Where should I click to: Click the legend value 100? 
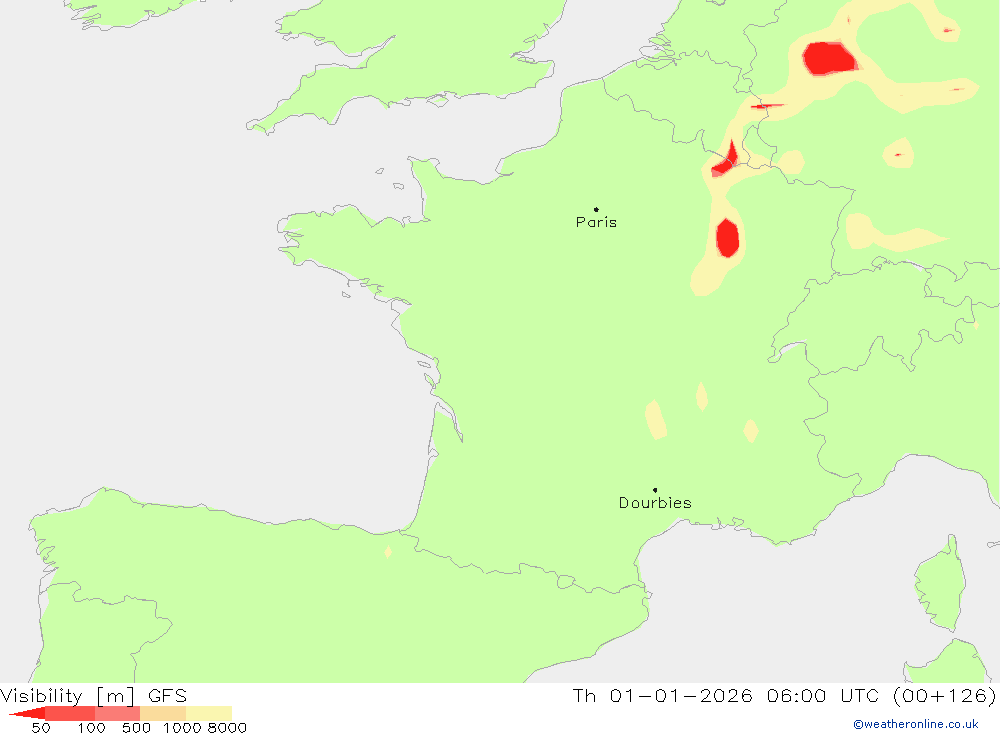tap(91, 728)
